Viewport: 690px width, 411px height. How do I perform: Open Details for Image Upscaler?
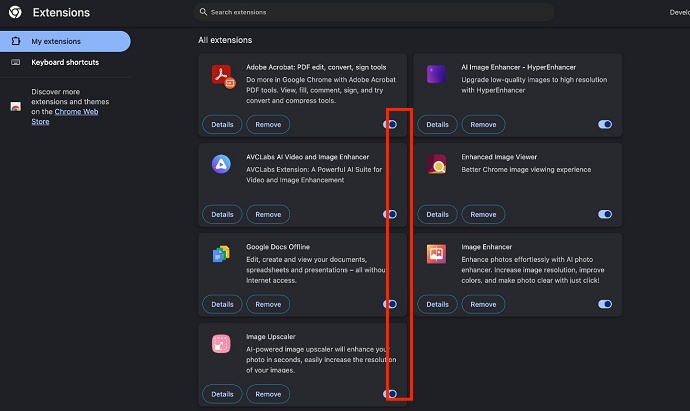click(222, 394)
